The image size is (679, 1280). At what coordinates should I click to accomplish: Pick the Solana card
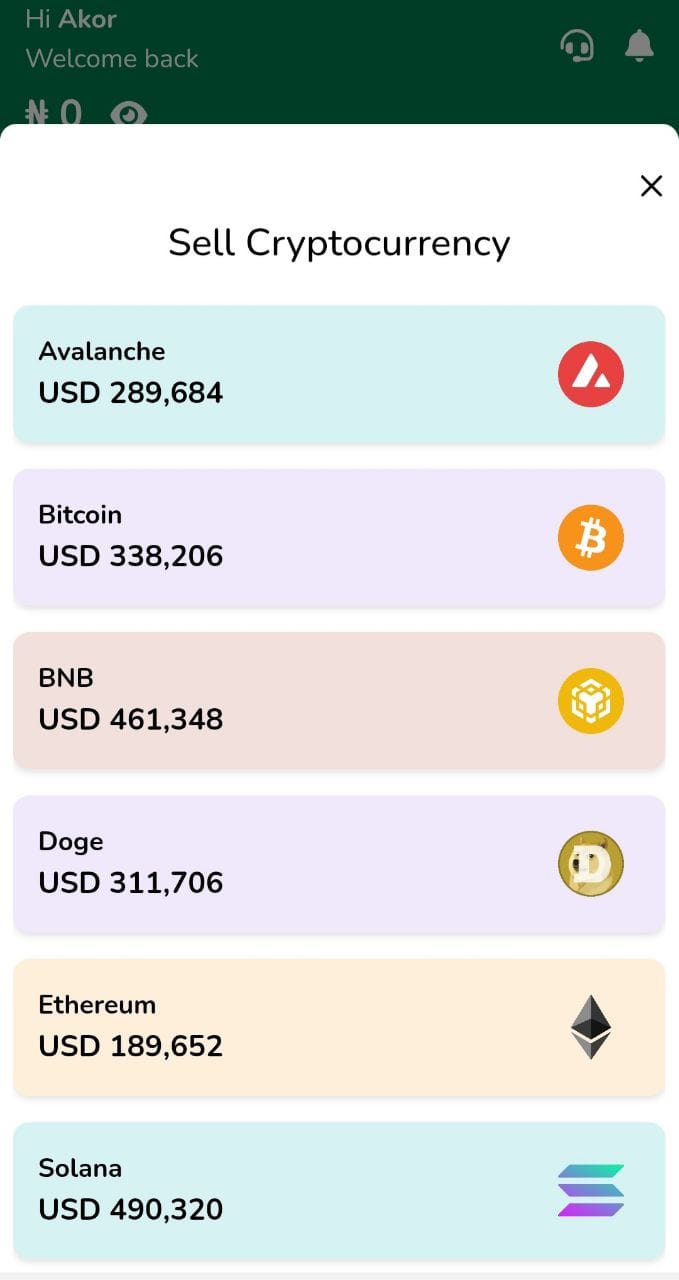300,1190
